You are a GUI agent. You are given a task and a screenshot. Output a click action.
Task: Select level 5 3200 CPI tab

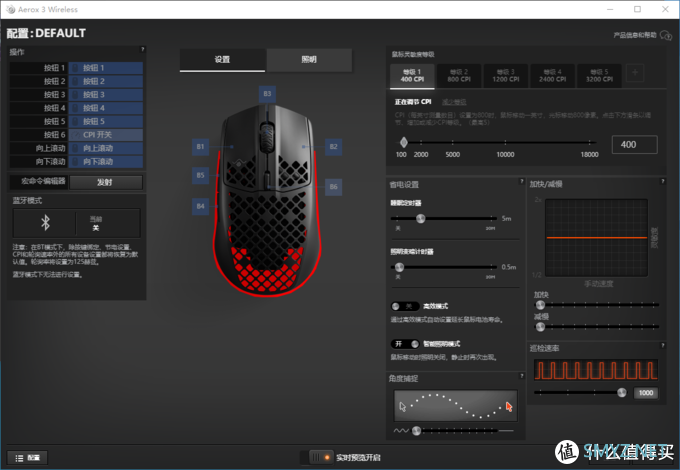pos(600,76)
